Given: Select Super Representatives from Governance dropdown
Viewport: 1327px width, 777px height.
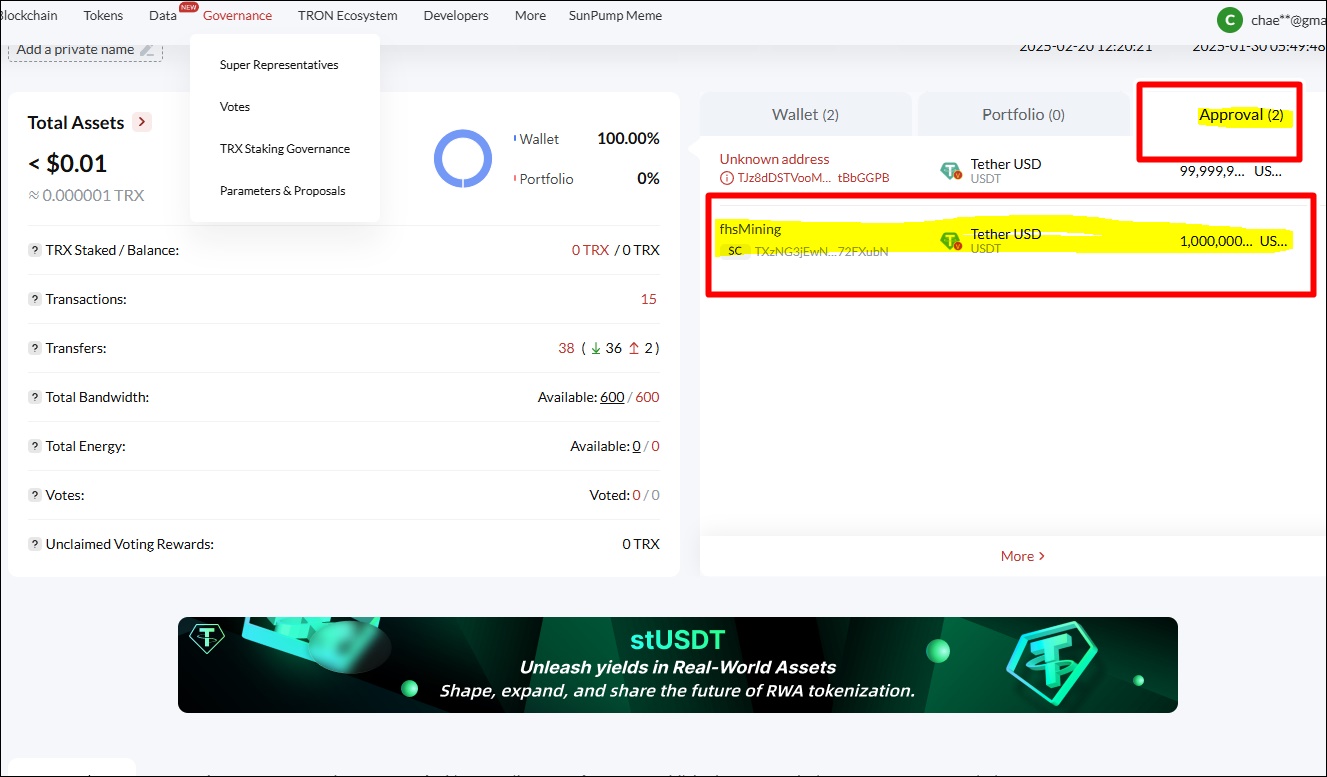Looking at the screenshot, I should pyautogui.click(x=279, y=65).
